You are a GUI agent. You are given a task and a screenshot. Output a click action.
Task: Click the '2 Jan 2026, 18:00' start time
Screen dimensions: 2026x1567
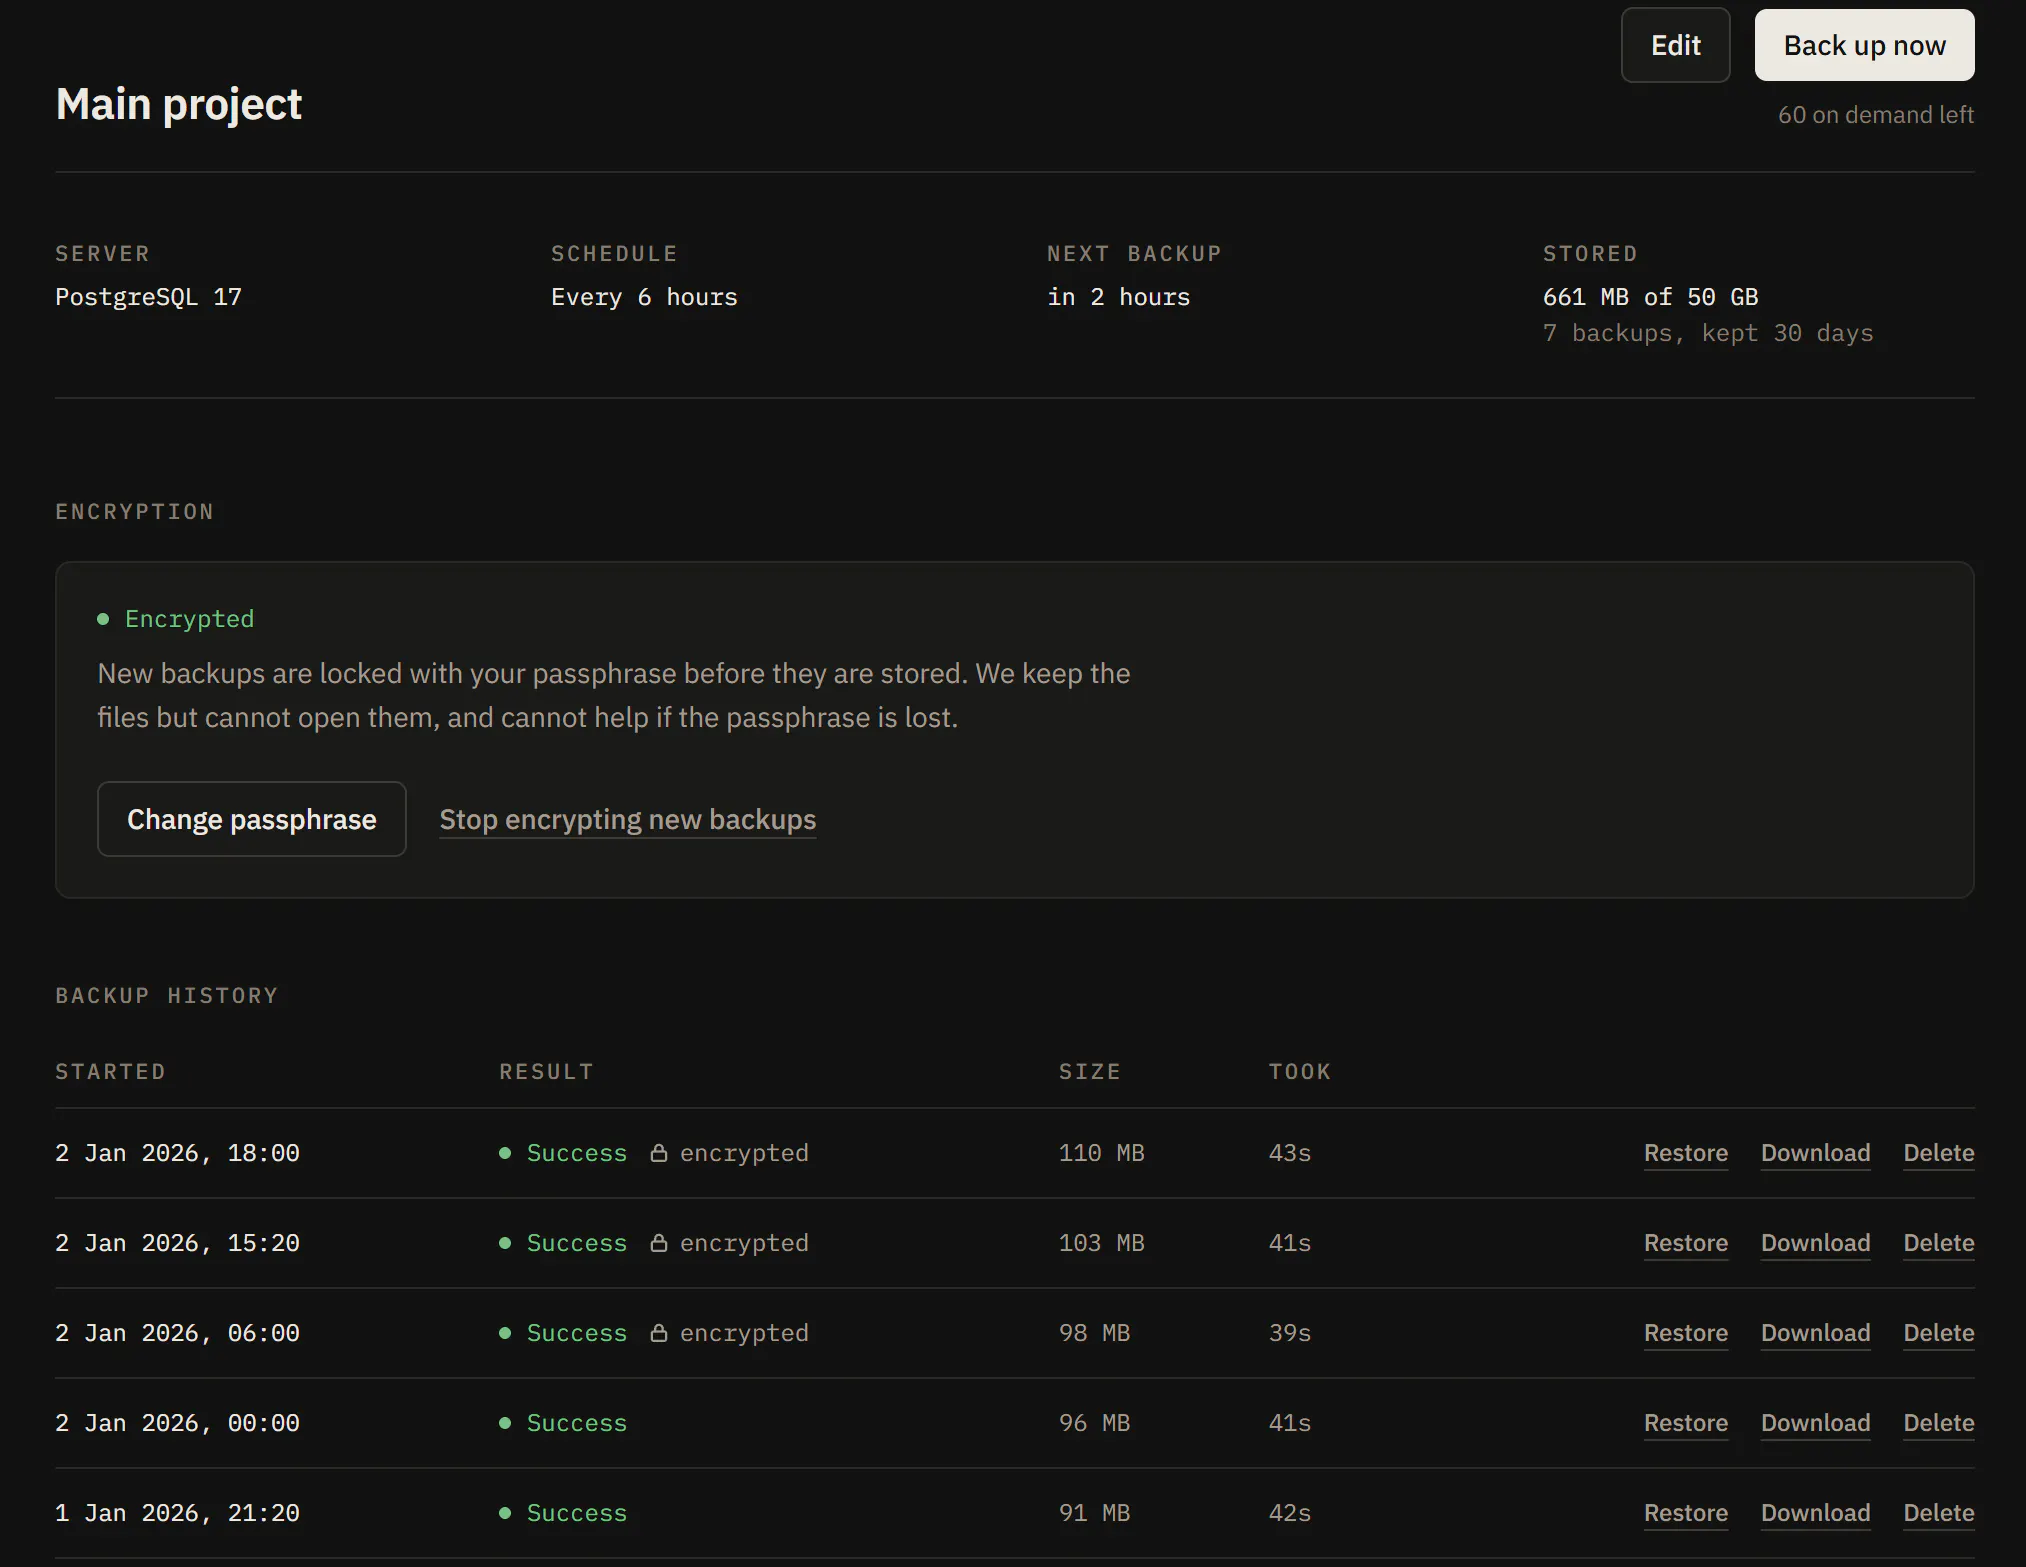click(177, 1153)
